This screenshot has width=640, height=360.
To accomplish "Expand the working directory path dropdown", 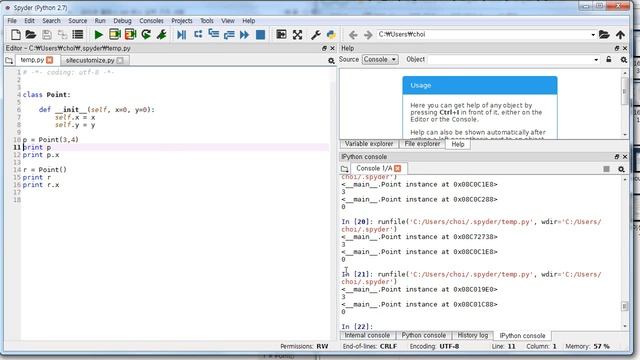I will tap(593, 35).
